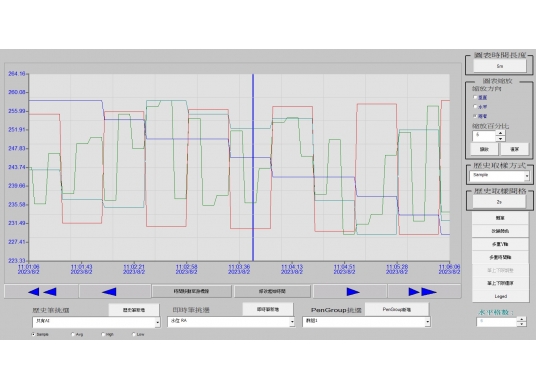Click the blue vertical cursor line on chart
The width and height of the screenshot is (536, 390).
point(253,167)
